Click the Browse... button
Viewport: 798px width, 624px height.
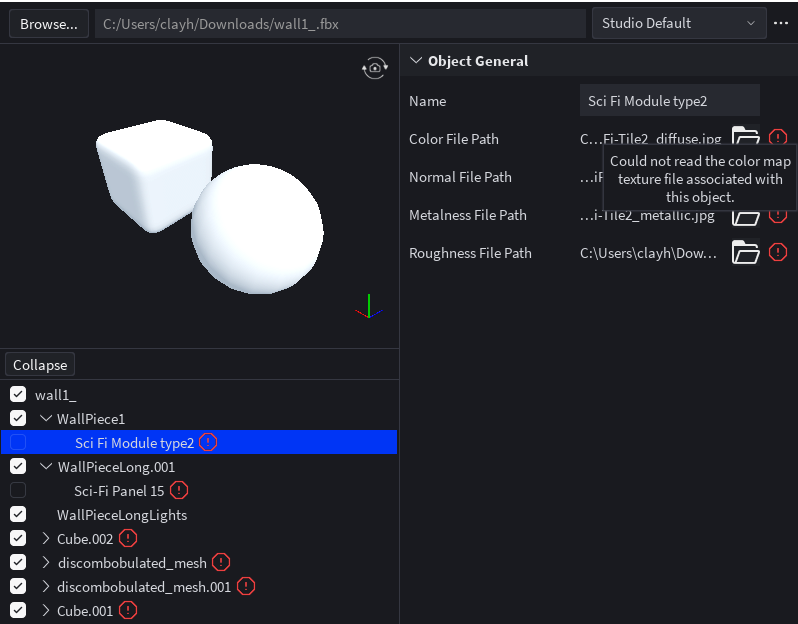[49, 24]
